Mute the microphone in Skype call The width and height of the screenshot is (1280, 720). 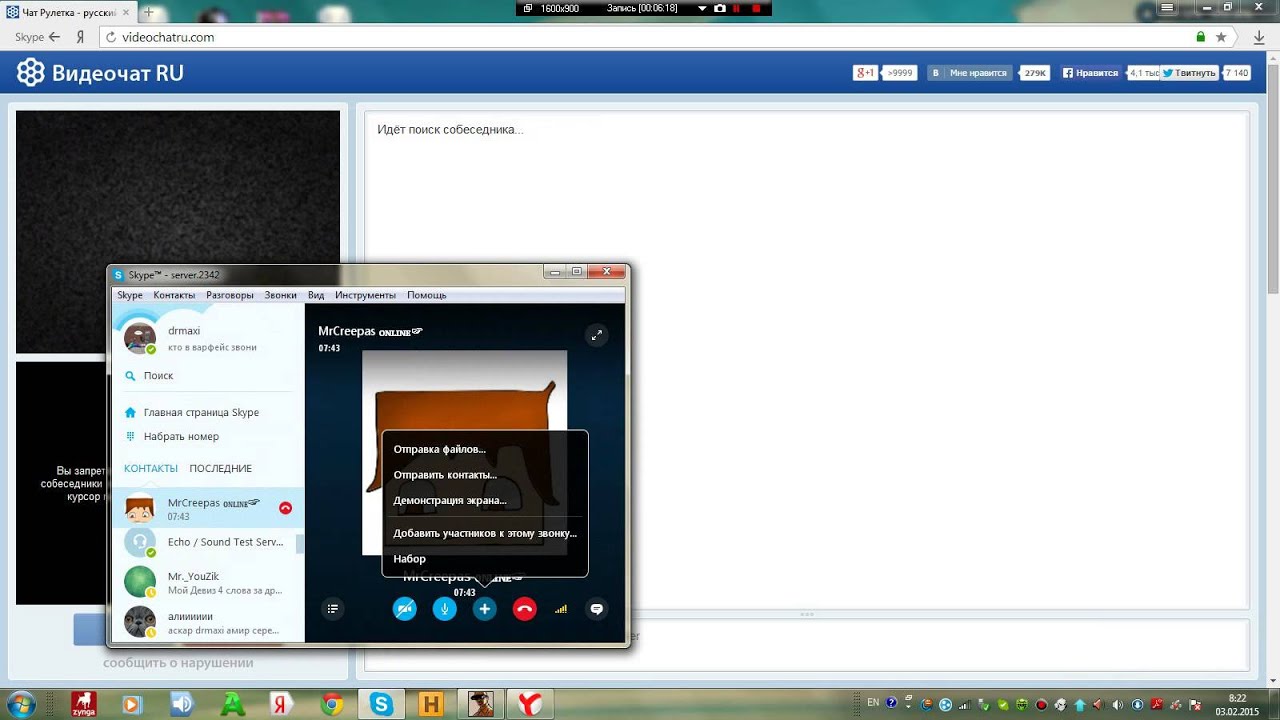[445, 608]
